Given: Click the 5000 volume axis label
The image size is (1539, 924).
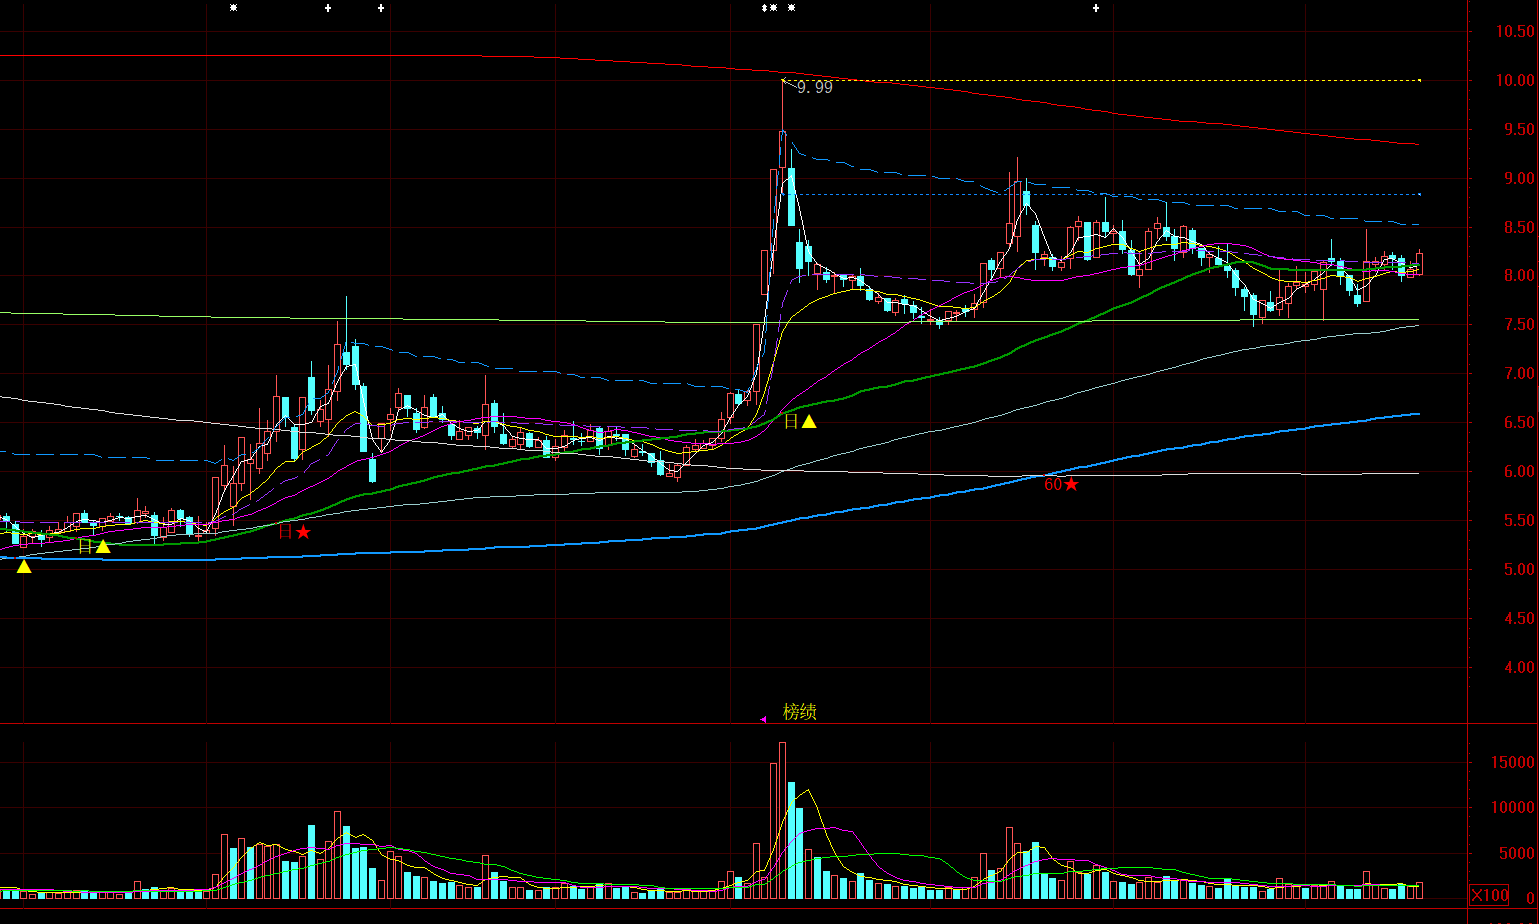Looking at the screenshot, I should (1517, 853).
